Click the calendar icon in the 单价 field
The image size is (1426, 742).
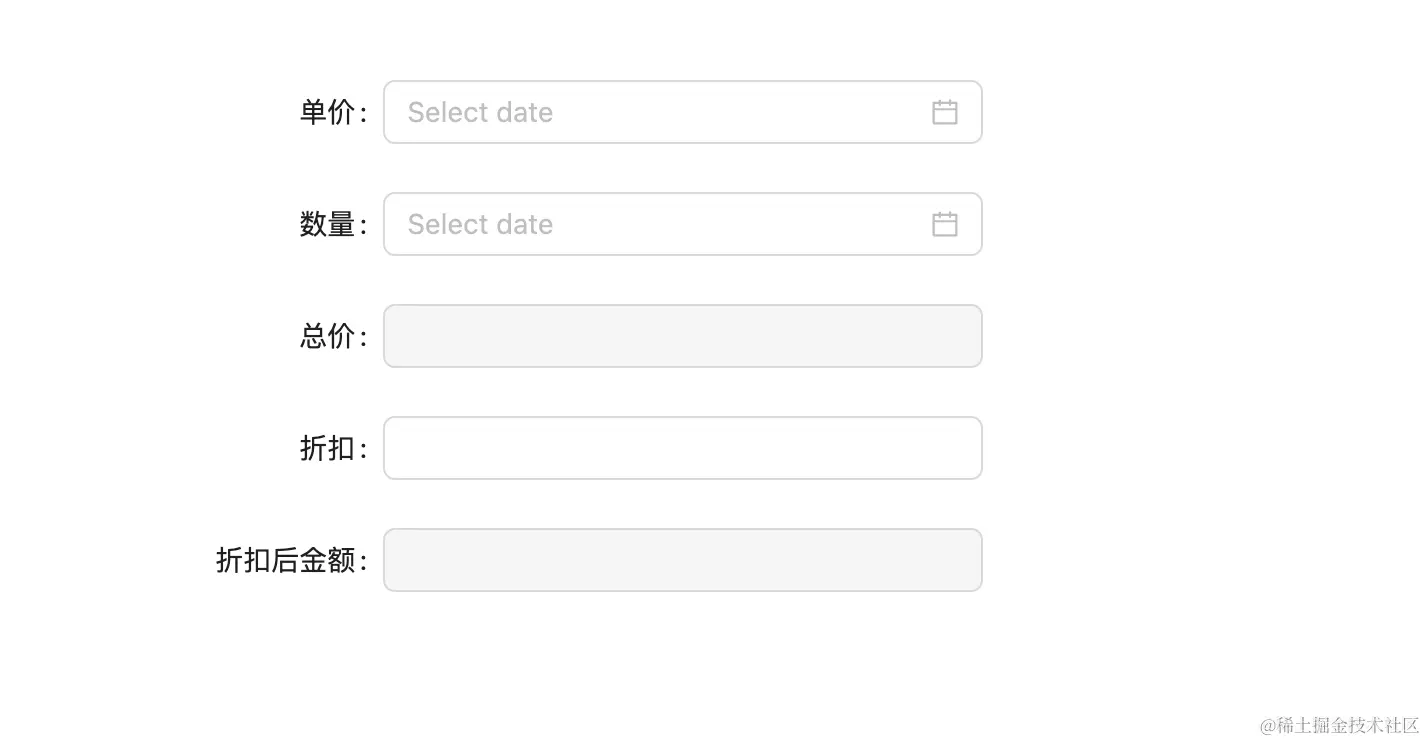click(944, 112)
